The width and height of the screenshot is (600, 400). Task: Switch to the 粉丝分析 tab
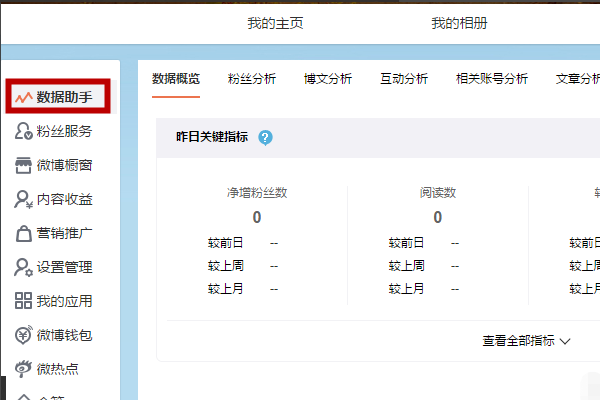click(x=252, y=79)
